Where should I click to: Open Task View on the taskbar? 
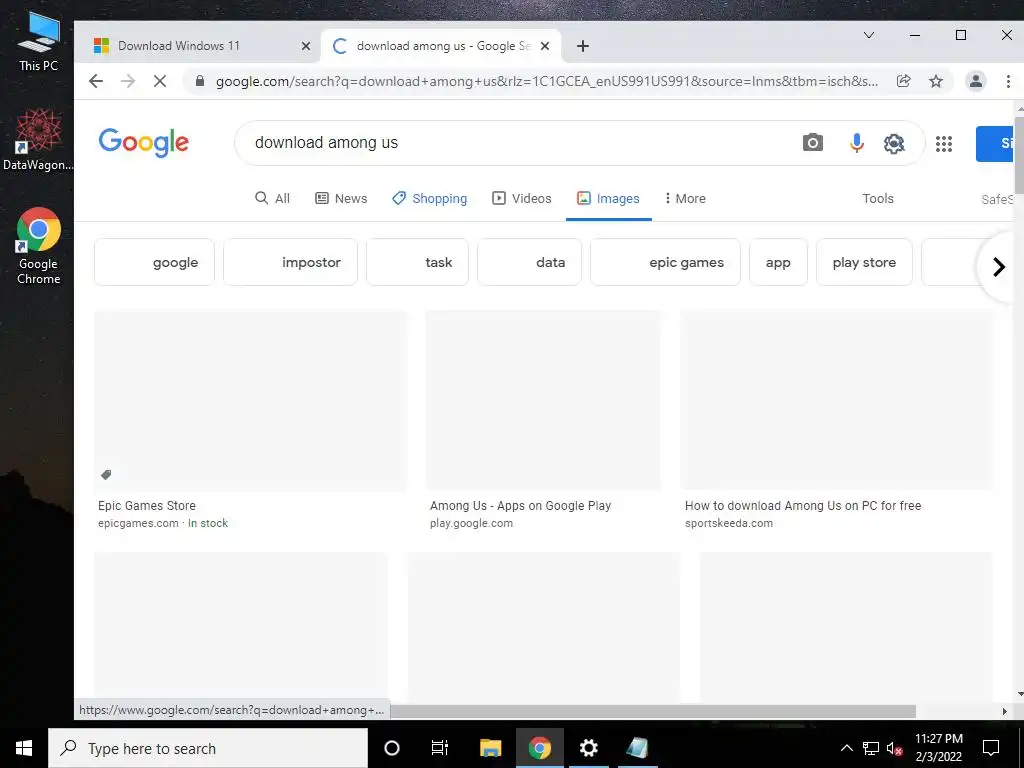pyautogui.click(x=440, y=748)
